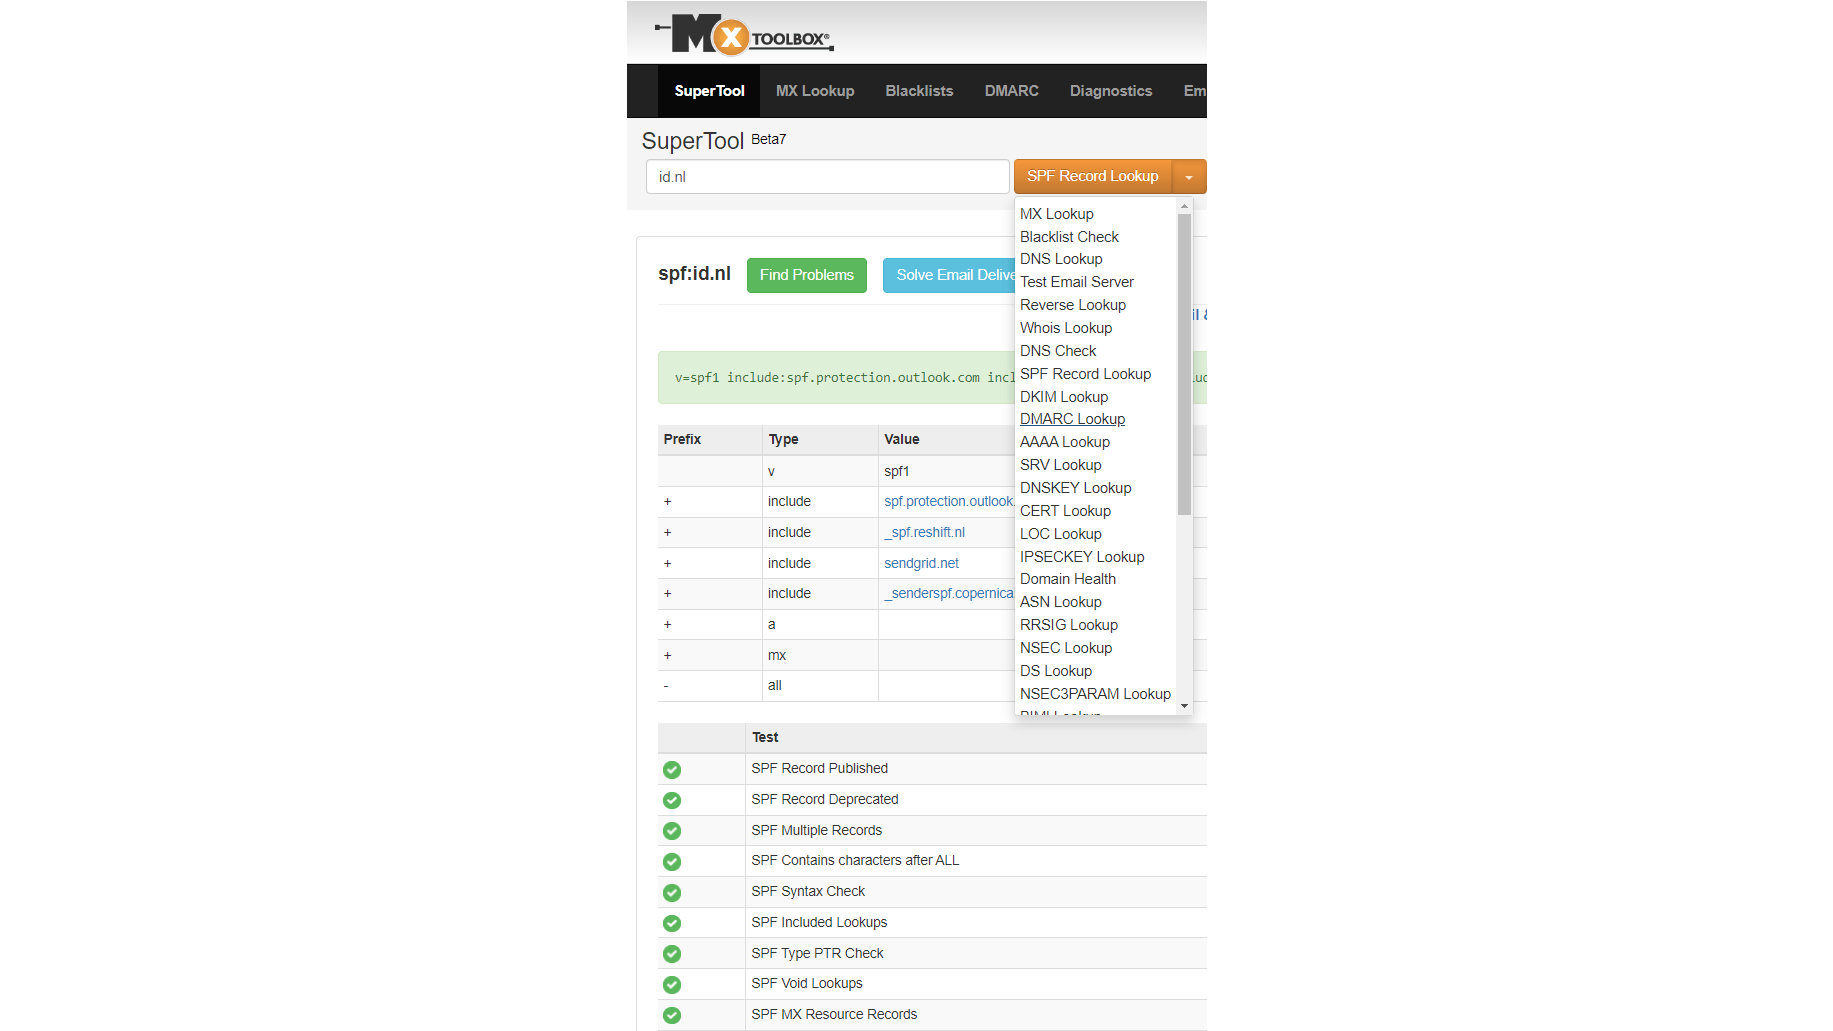Click check icon for SPF Record Deprecated
The image size is (1833, 1031).
click(672, 800)
